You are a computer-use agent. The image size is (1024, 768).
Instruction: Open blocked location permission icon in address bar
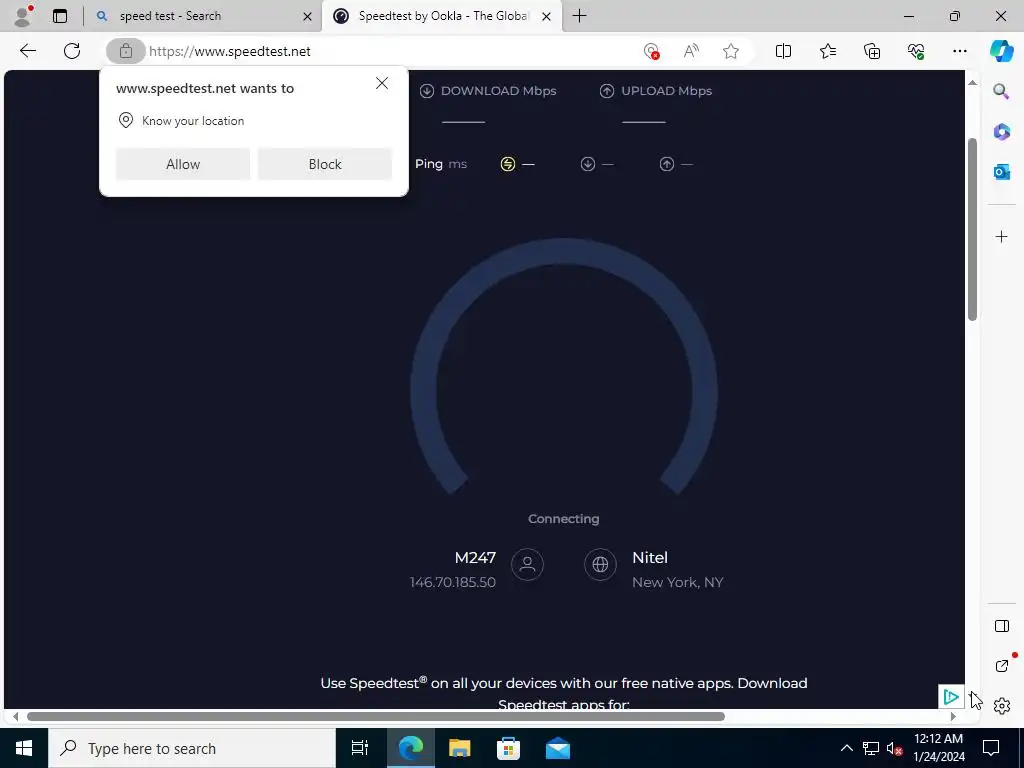pyautogui.click(x=651, y=51)
